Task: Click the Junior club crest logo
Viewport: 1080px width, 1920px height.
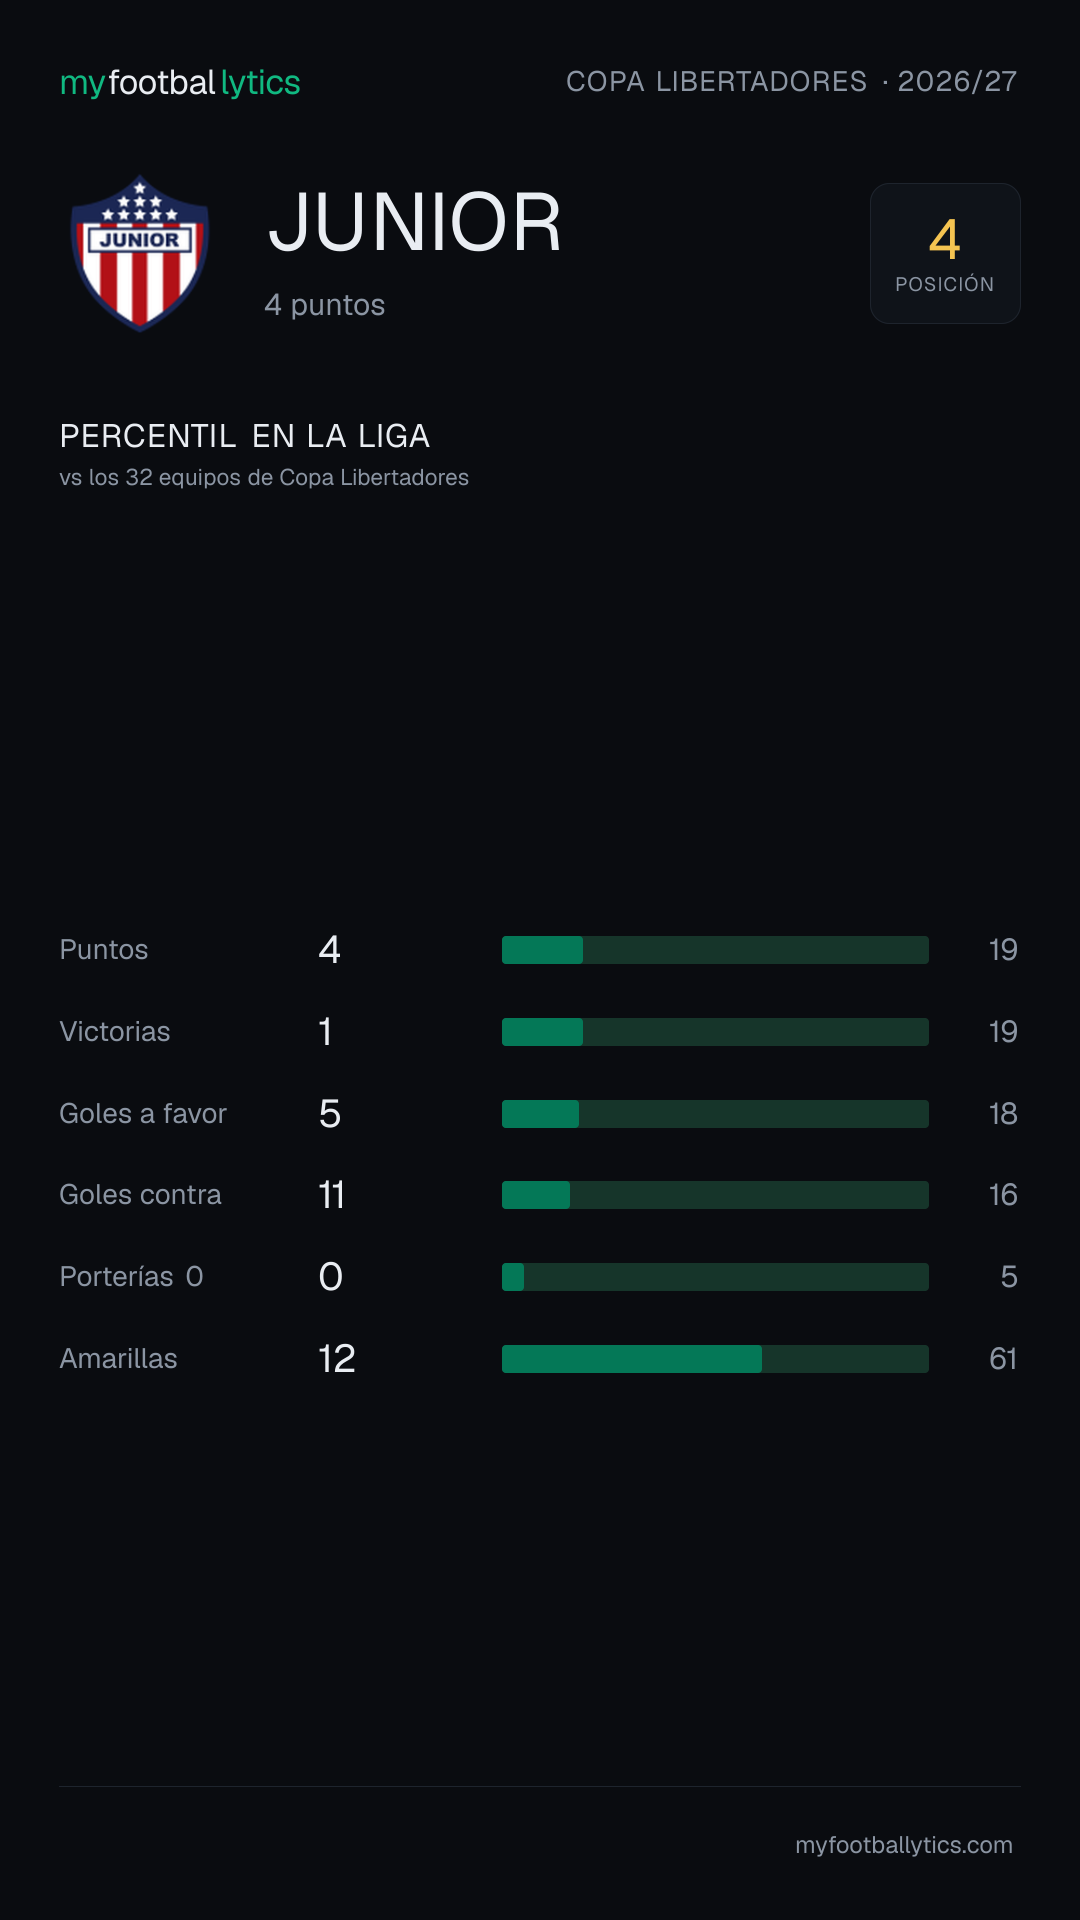Action: click(x=140, y=253)
